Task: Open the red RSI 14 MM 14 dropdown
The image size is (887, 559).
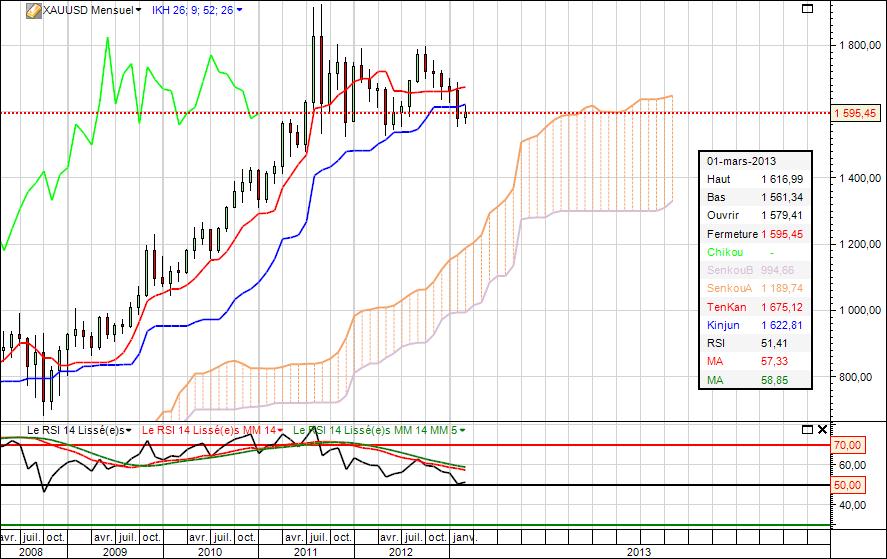Action: (281, 430)
